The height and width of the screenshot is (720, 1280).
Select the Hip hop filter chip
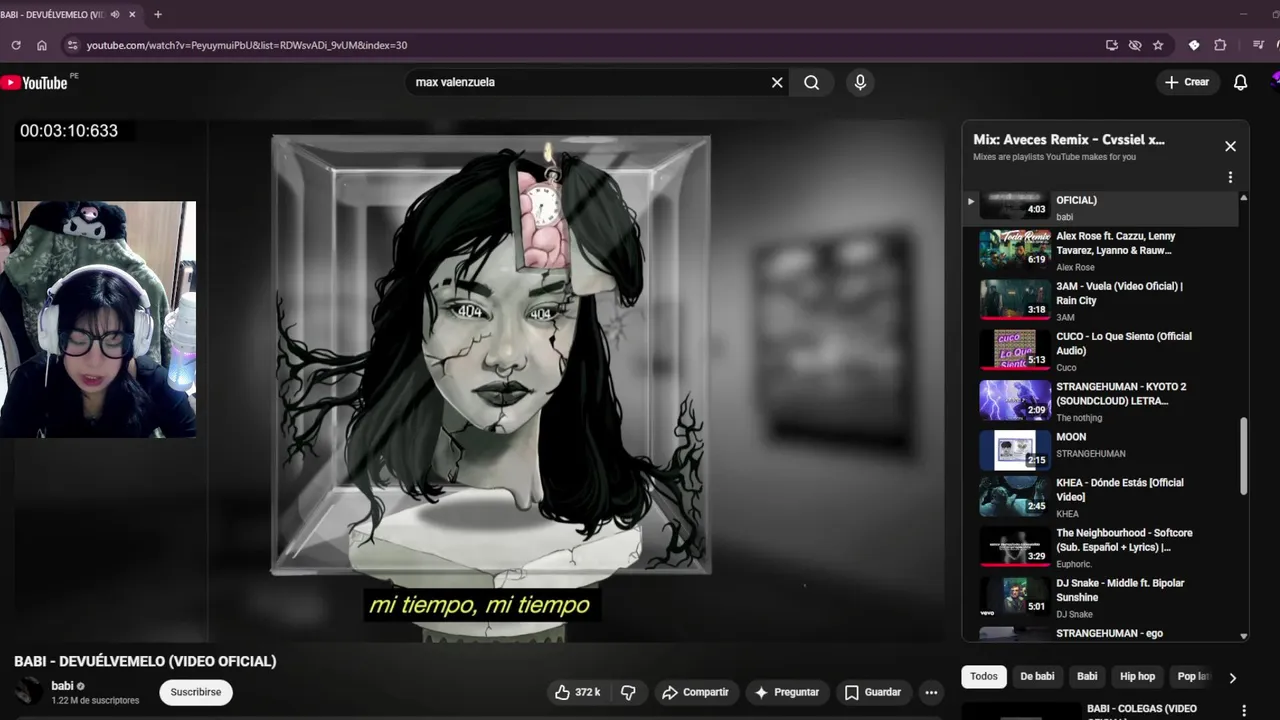pos(1137,677)
